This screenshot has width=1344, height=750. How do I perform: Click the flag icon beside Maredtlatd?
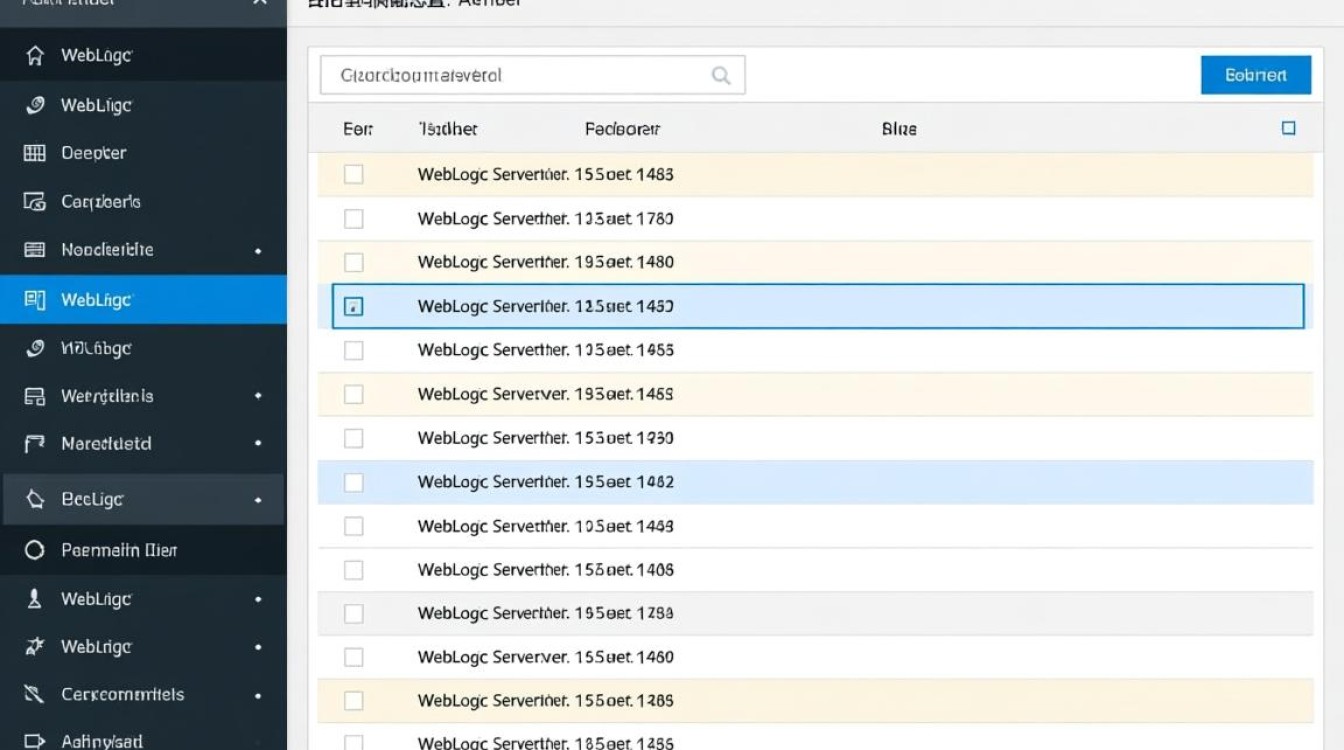[x=35, y=443]
